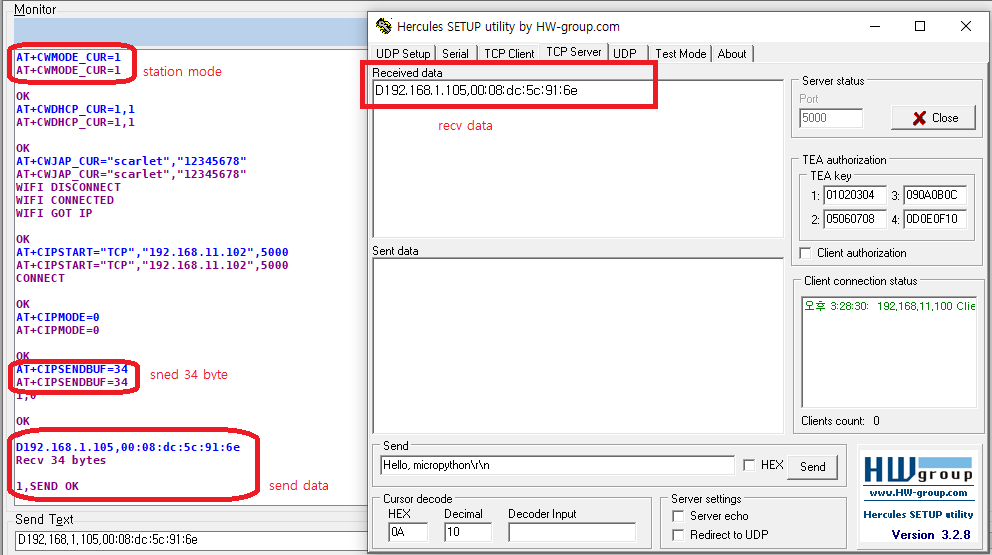This screenshot has width=992, height=555.
Task: Toggle the Server echo checkbox
Action: click(x=678, y=516)
